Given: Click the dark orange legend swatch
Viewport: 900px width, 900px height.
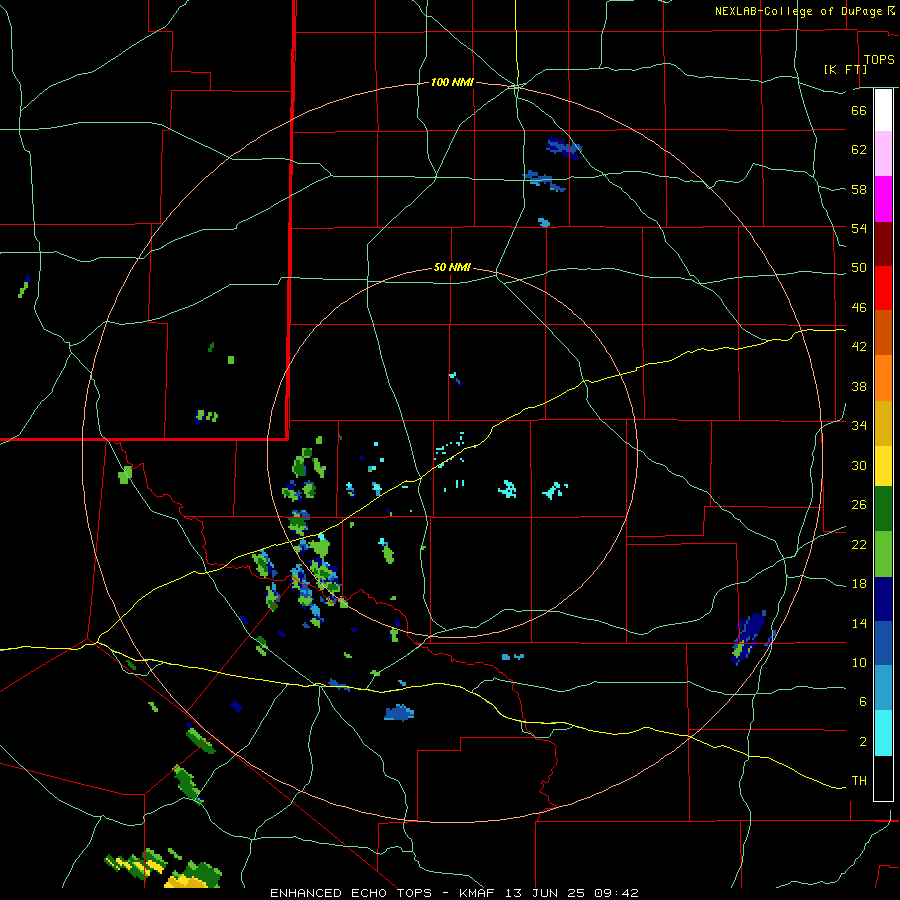Looking at the screenshot, I should [x=883, y=333].
